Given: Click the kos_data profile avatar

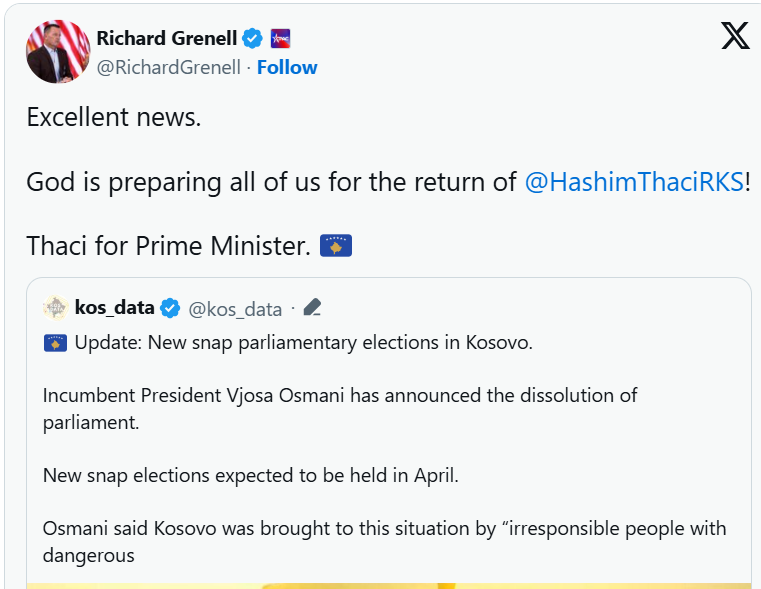Looking at the screenshot, I should click(56, 308).
